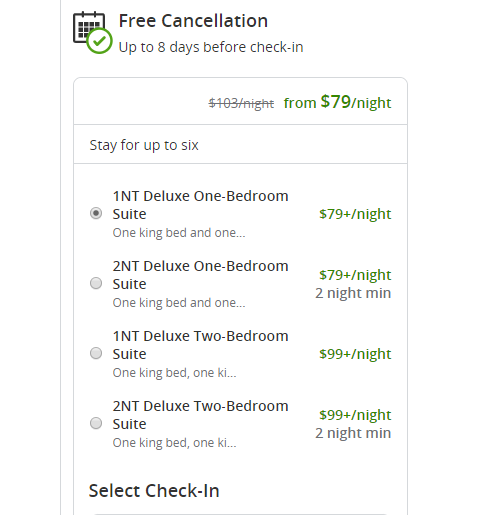Click the 1NT Deluxe Two-Bedroom Suite title

(200, 345)
